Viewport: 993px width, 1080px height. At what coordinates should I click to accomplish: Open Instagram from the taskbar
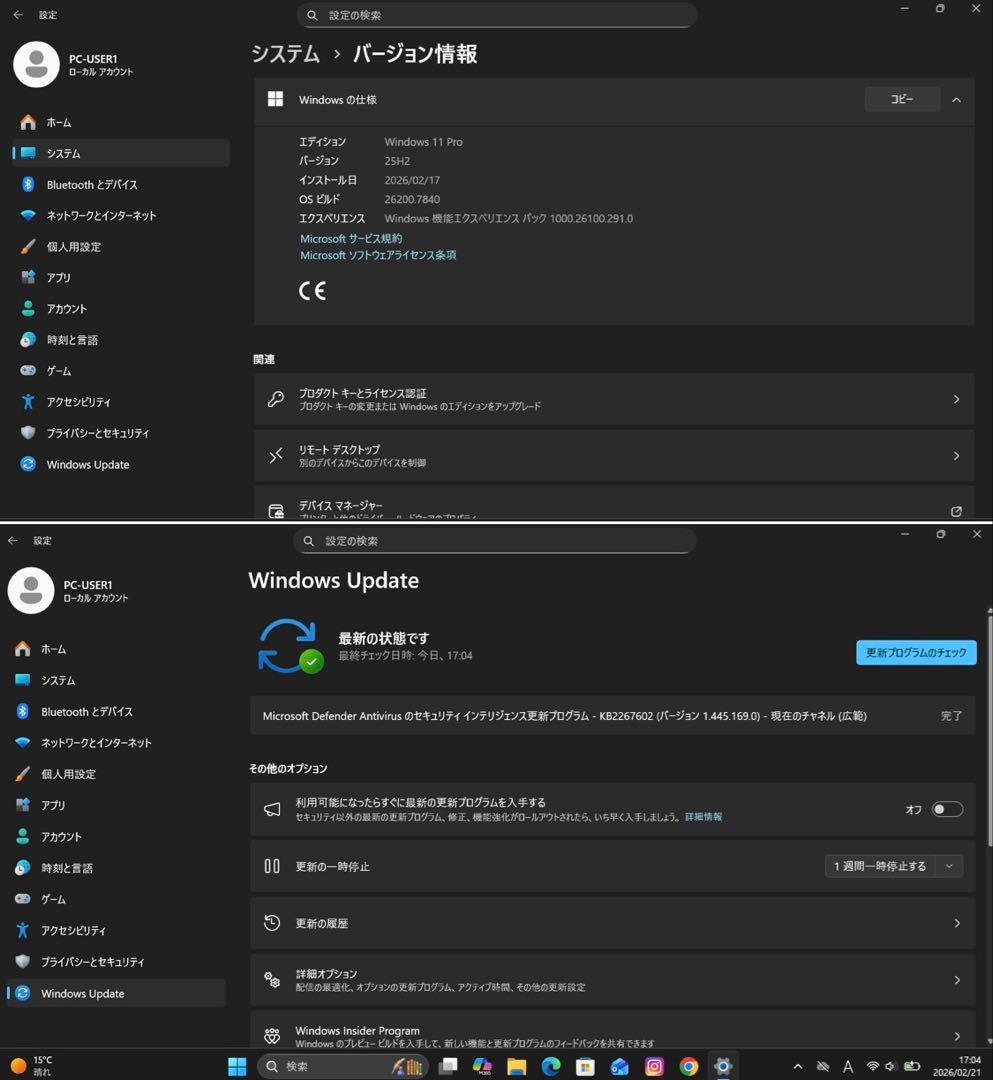tap(654, 1066)
